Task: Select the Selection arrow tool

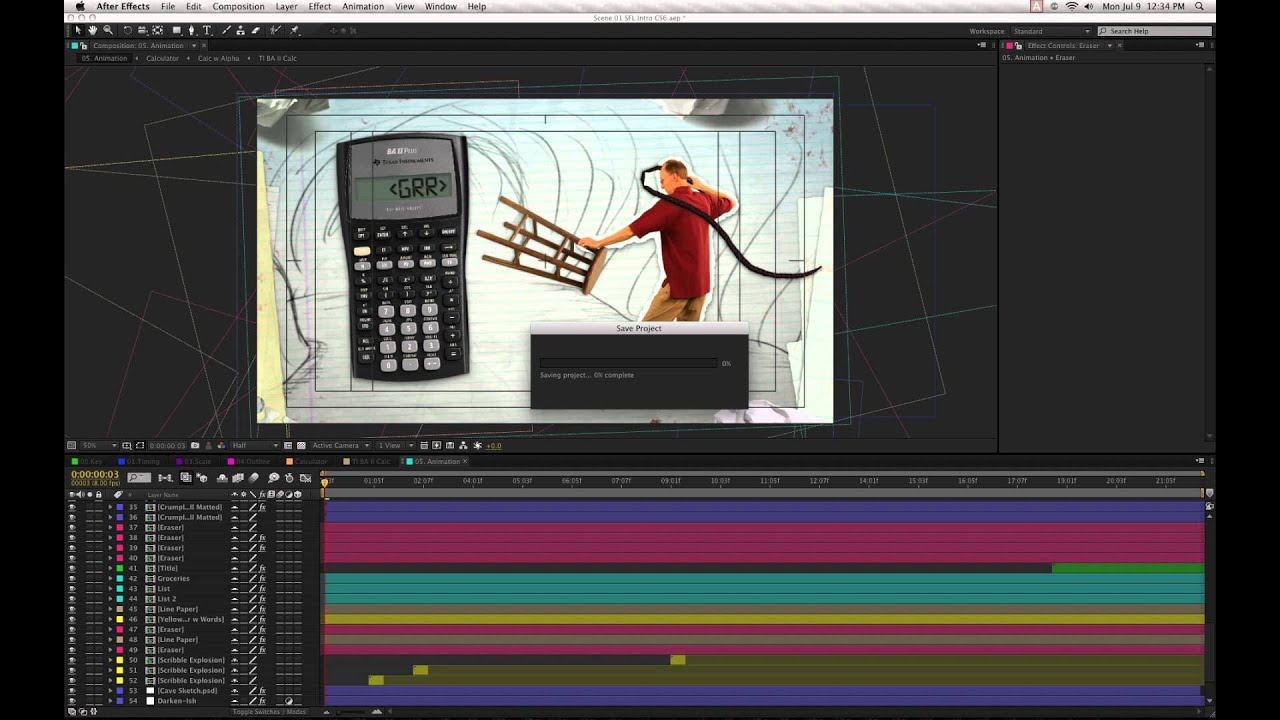Action: coord(78,31)
